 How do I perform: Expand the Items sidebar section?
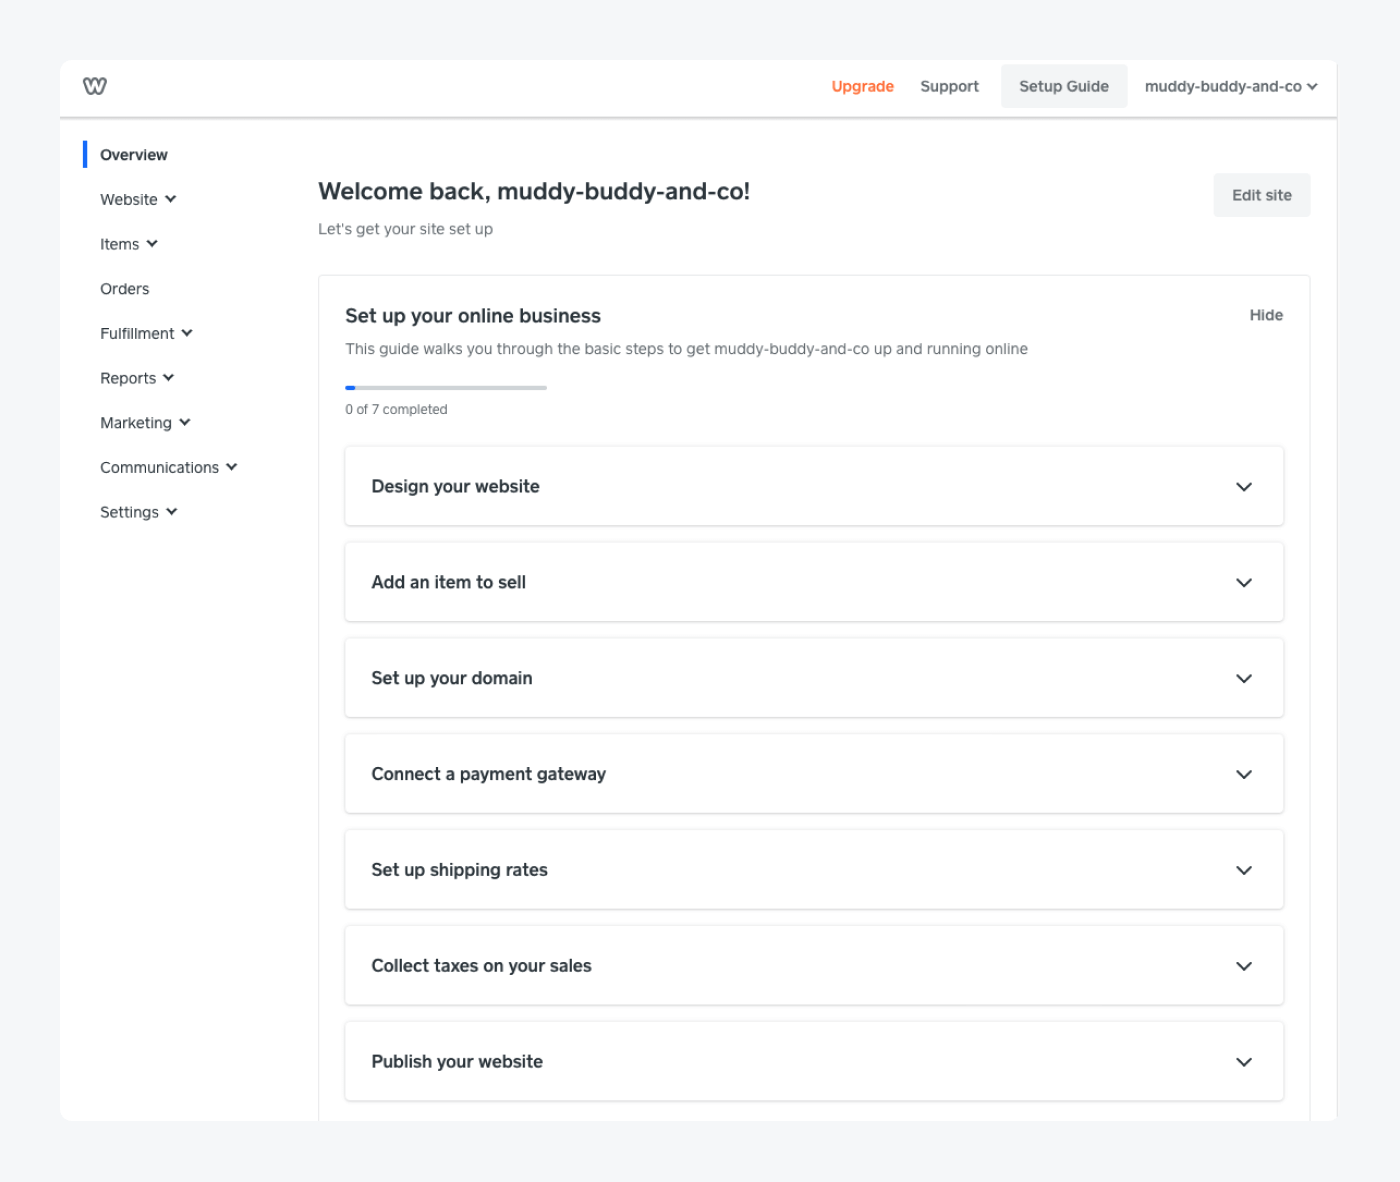[x=129, y=243]
